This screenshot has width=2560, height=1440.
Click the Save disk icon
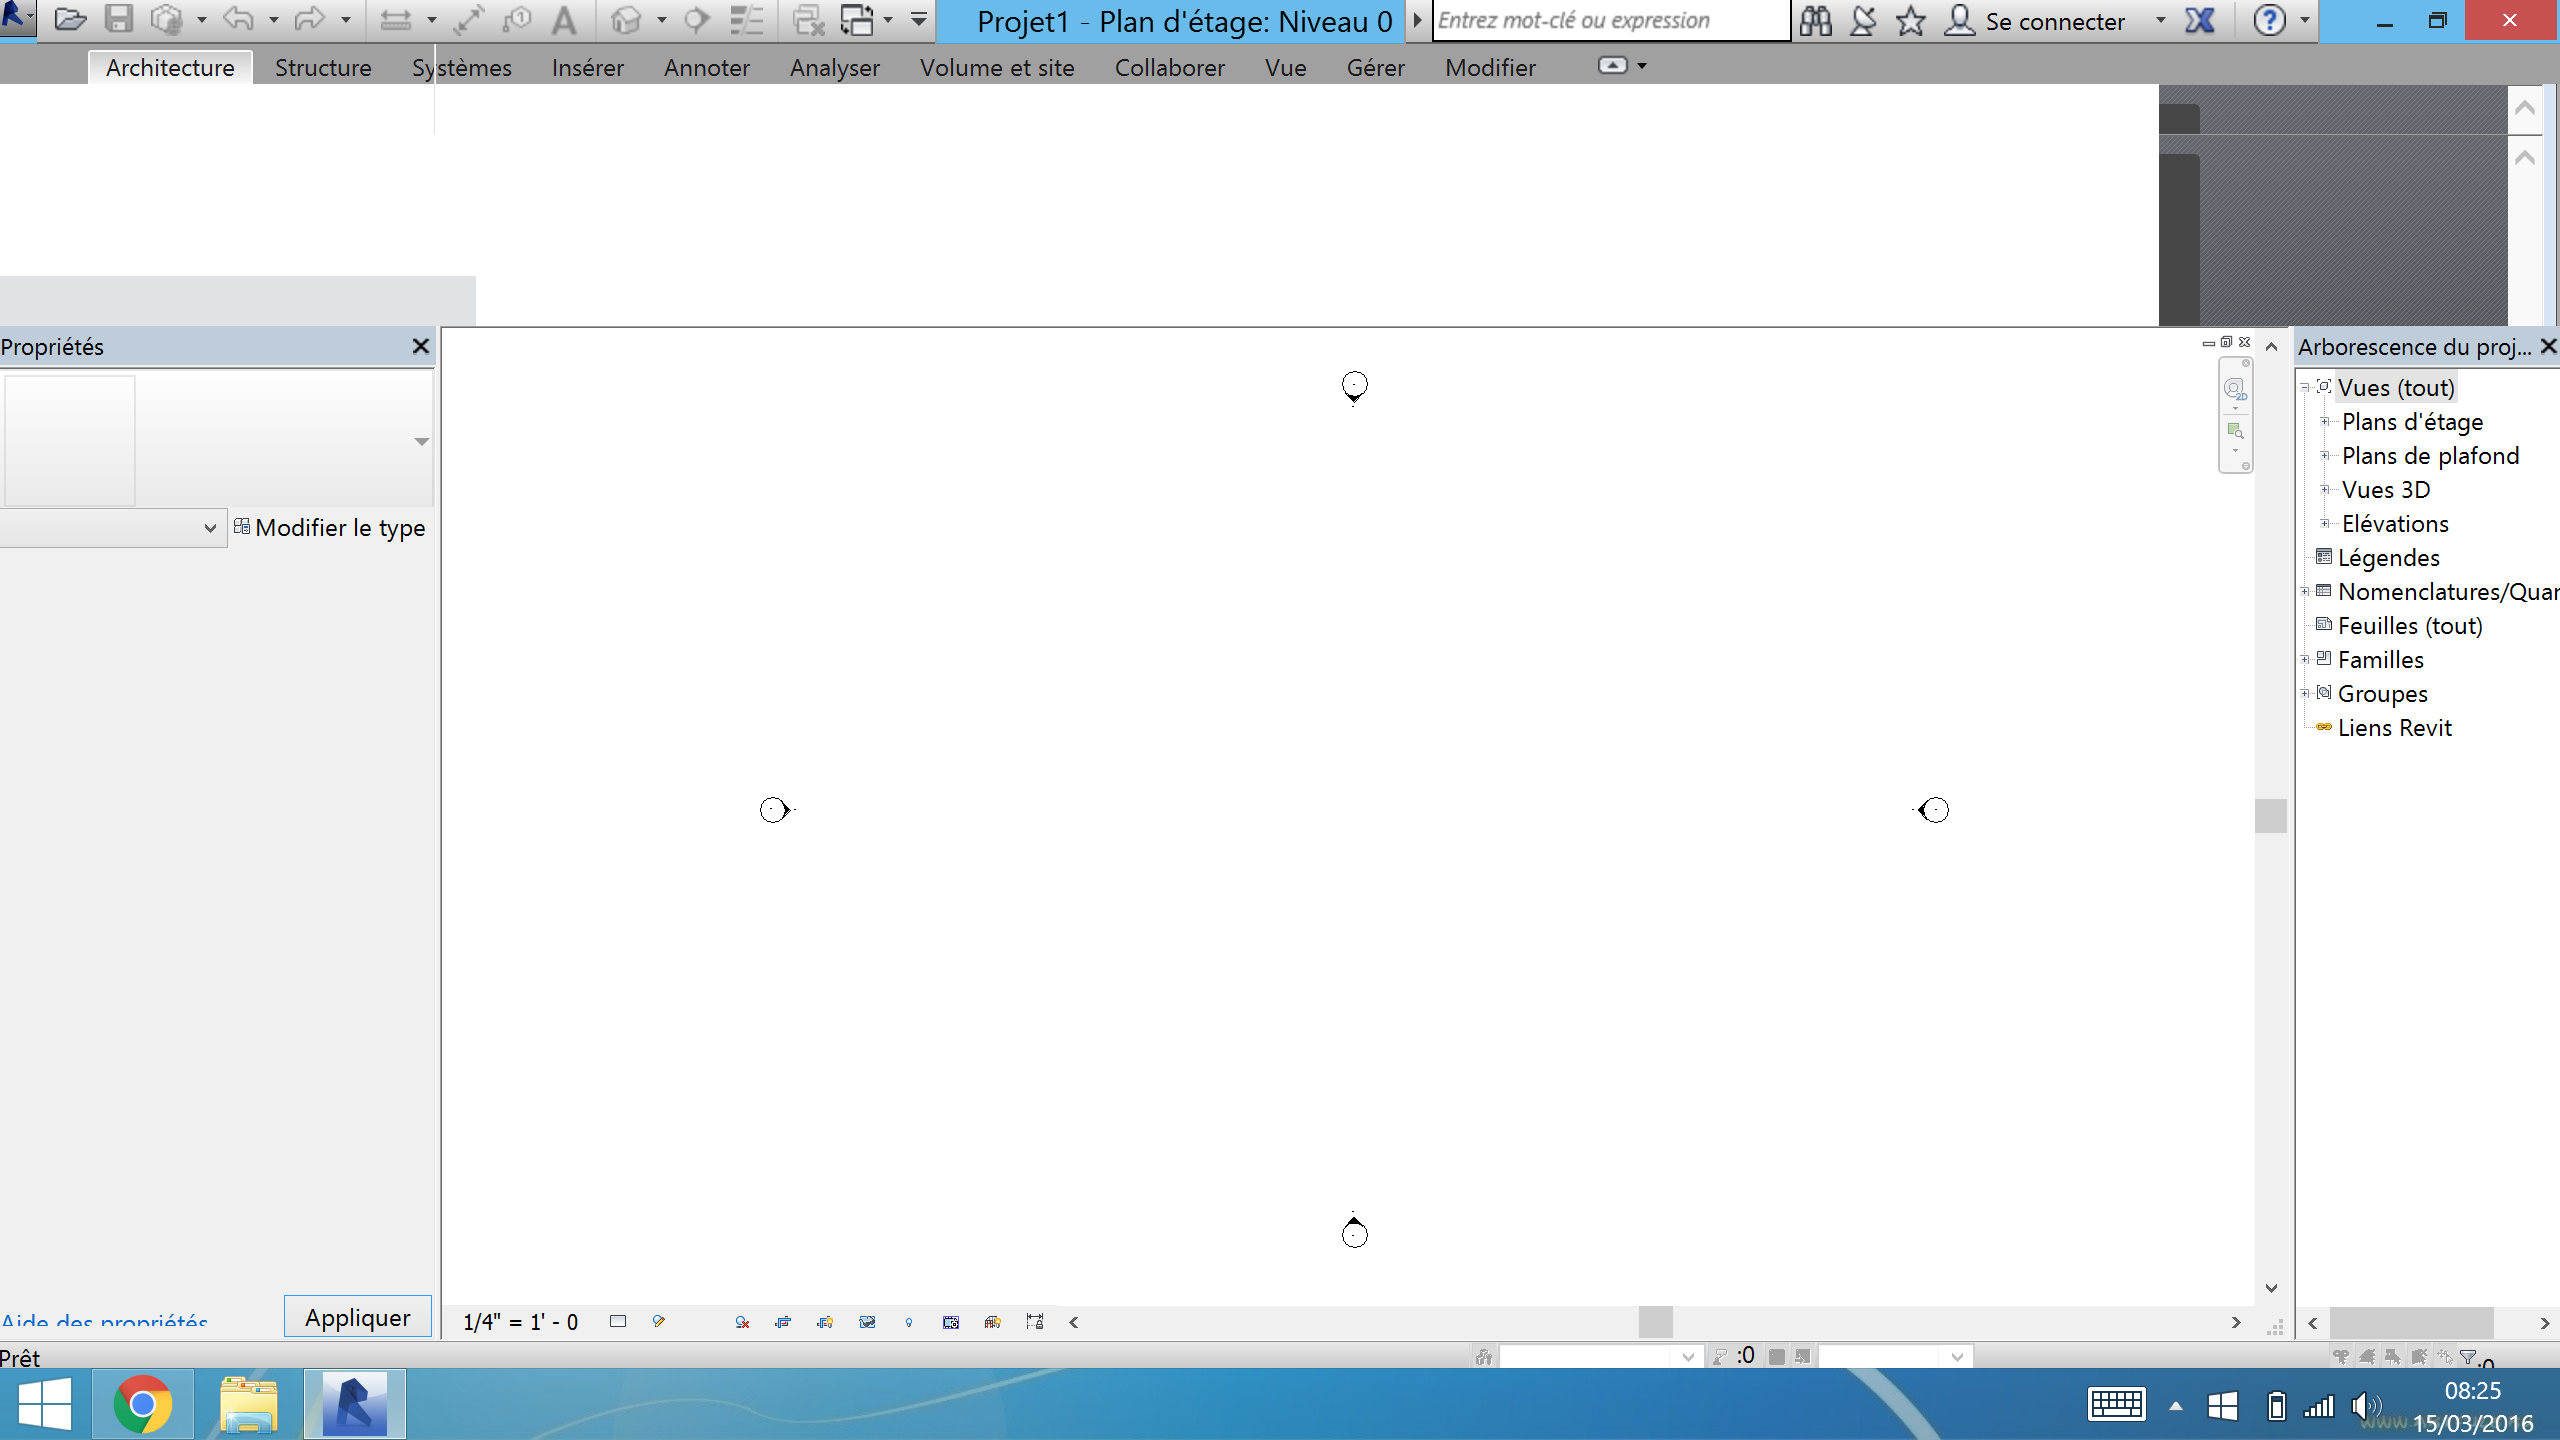119,19
